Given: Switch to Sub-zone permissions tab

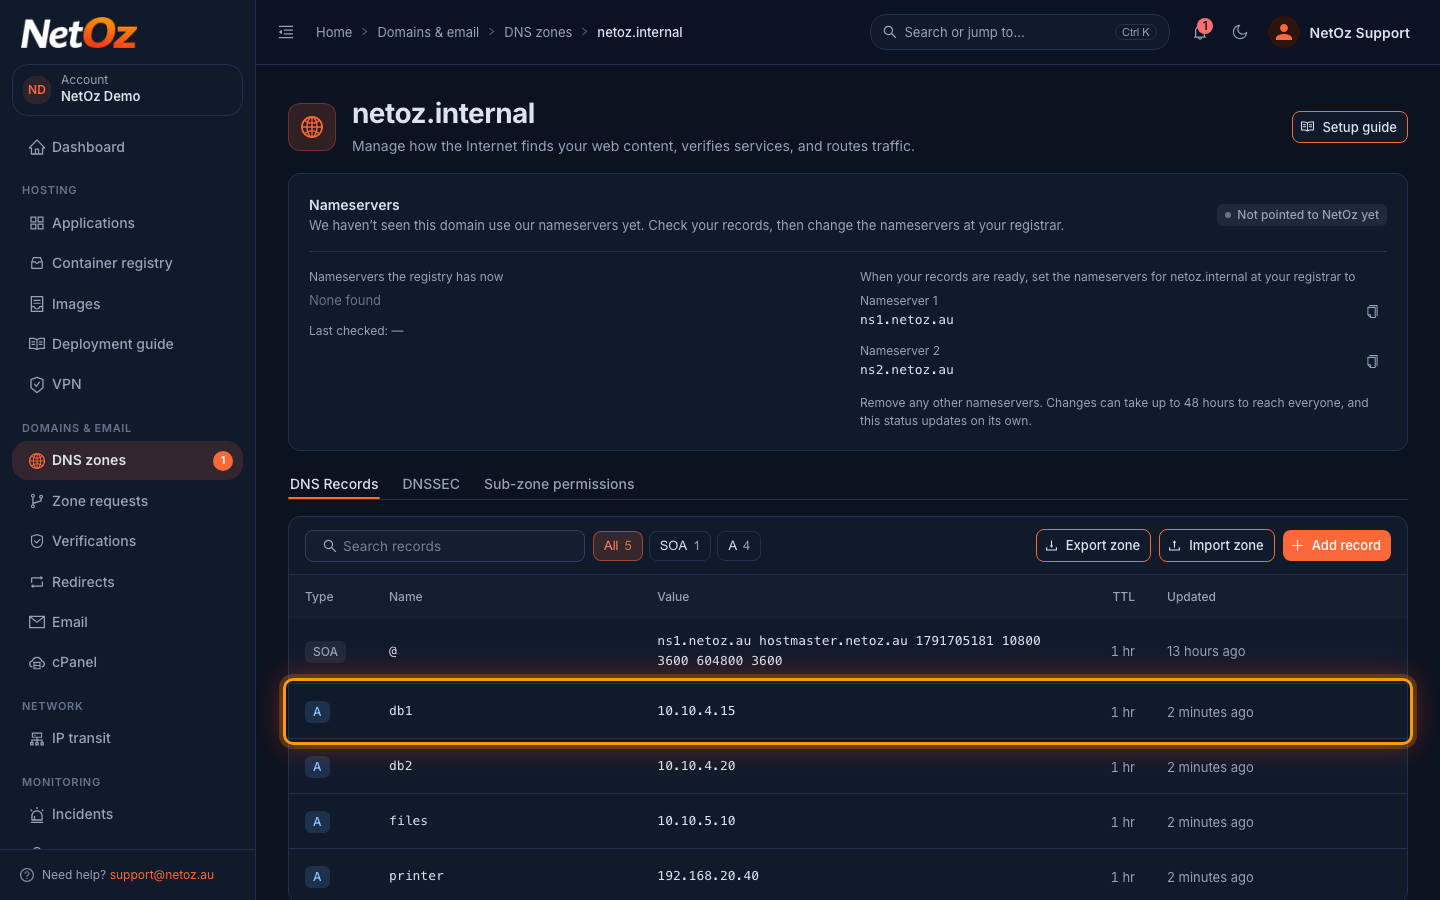Looking at the screenshot, I should pos(559,484).
